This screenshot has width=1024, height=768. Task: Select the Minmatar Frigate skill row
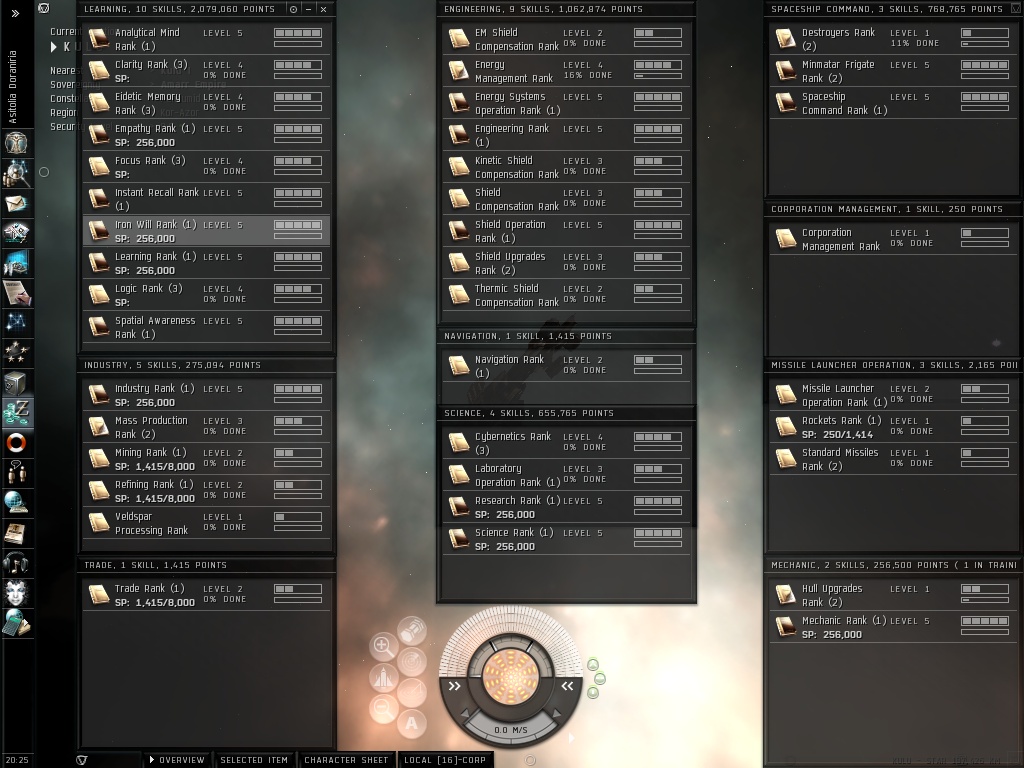pyautogui.click(x=894, y=71)
